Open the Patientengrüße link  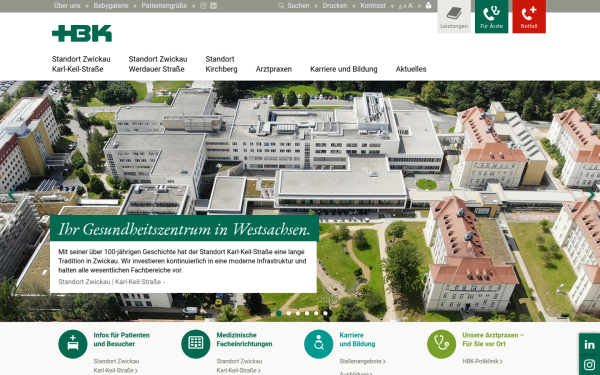coord(164,6)
